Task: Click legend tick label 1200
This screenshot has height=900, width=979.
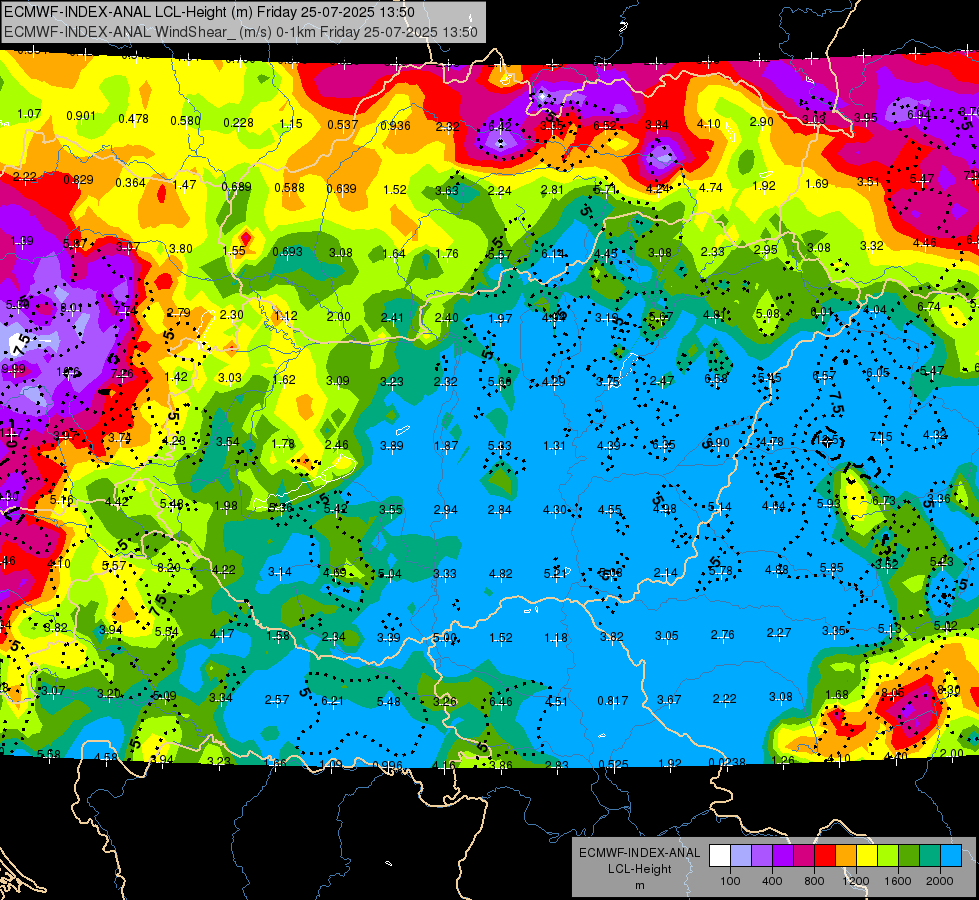Action: (x=856, y=881)
